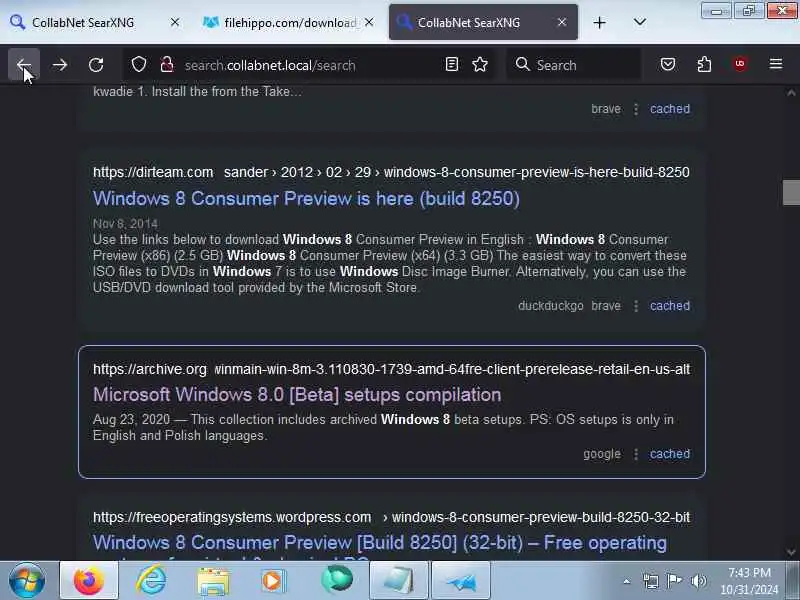Open the tracking protection shield icon

pos(139,65)
